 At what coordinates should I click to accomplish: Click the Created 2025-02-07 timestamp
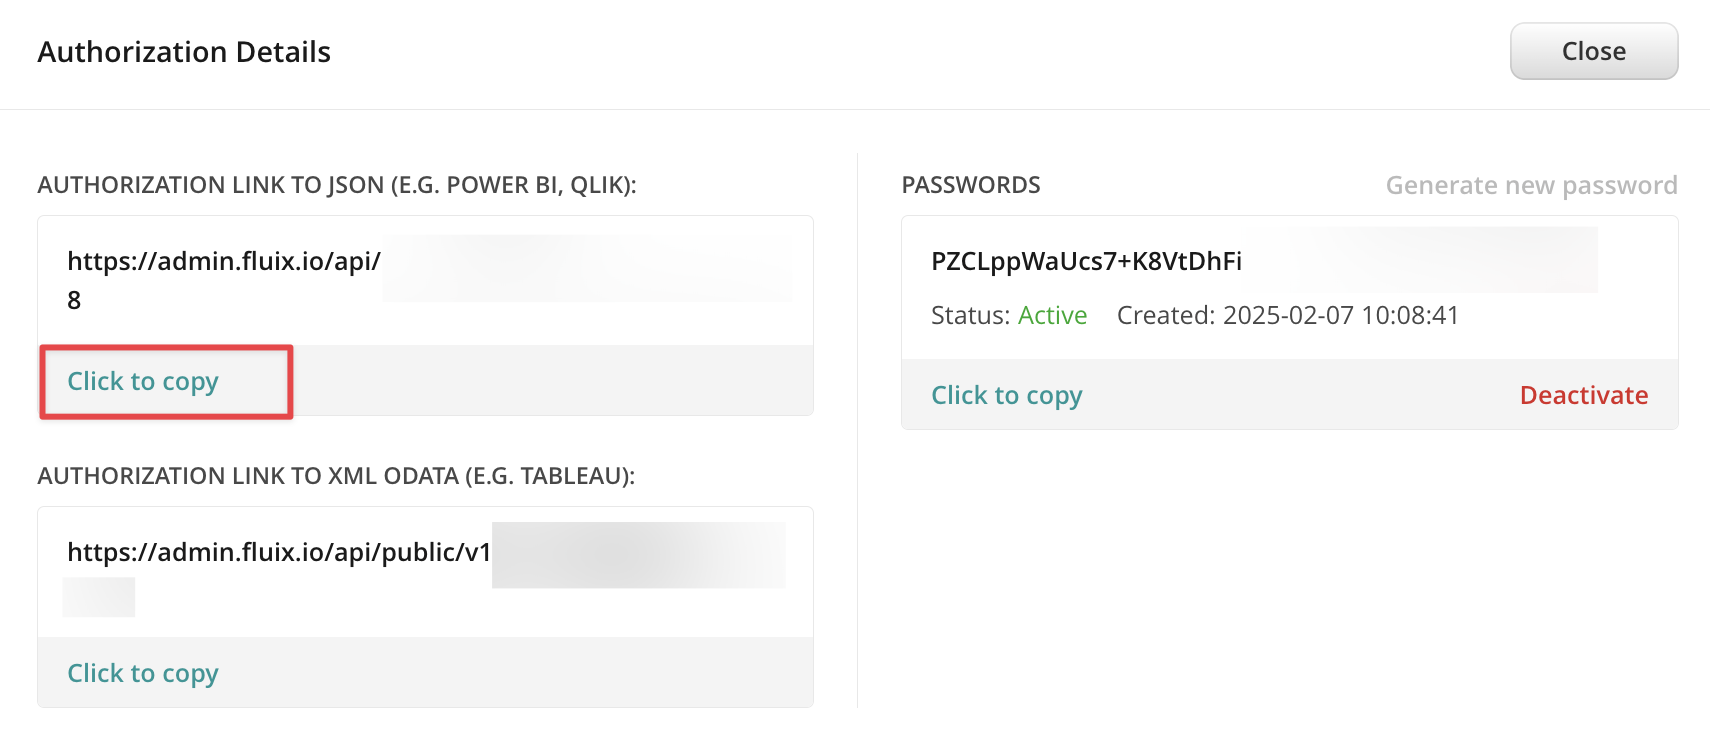1287,315
